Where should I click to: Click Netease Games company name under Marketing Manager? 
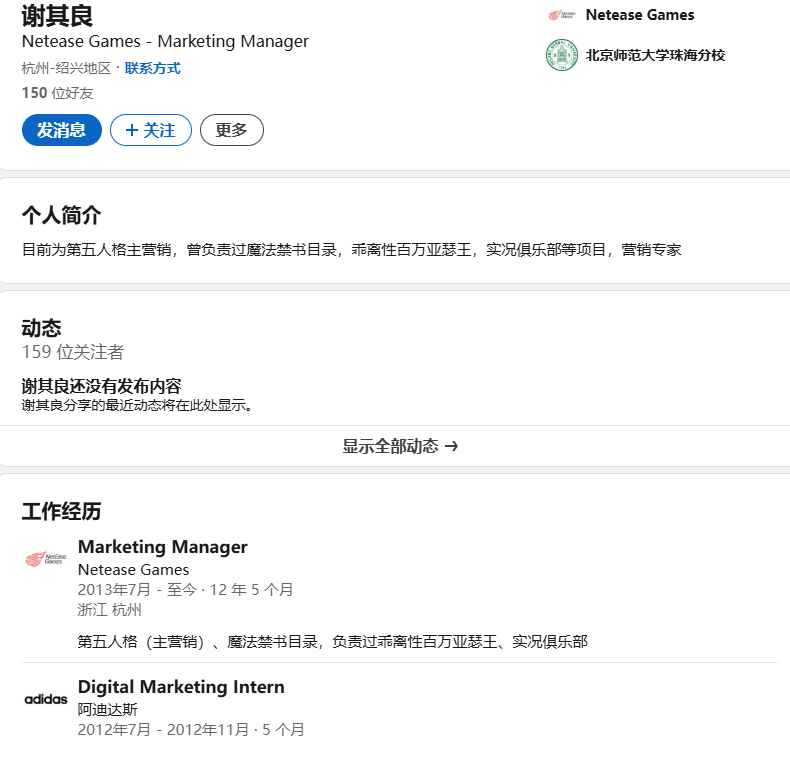(133, 569)
